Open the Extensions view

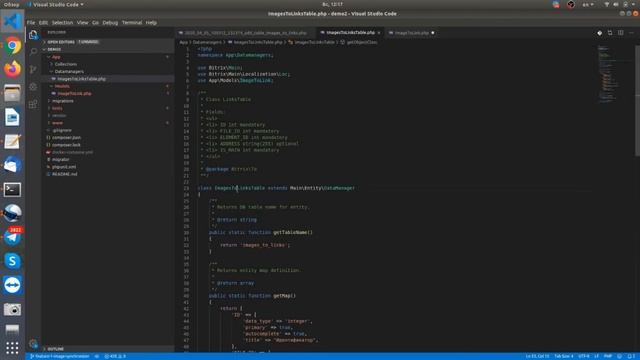coord(33,104)
